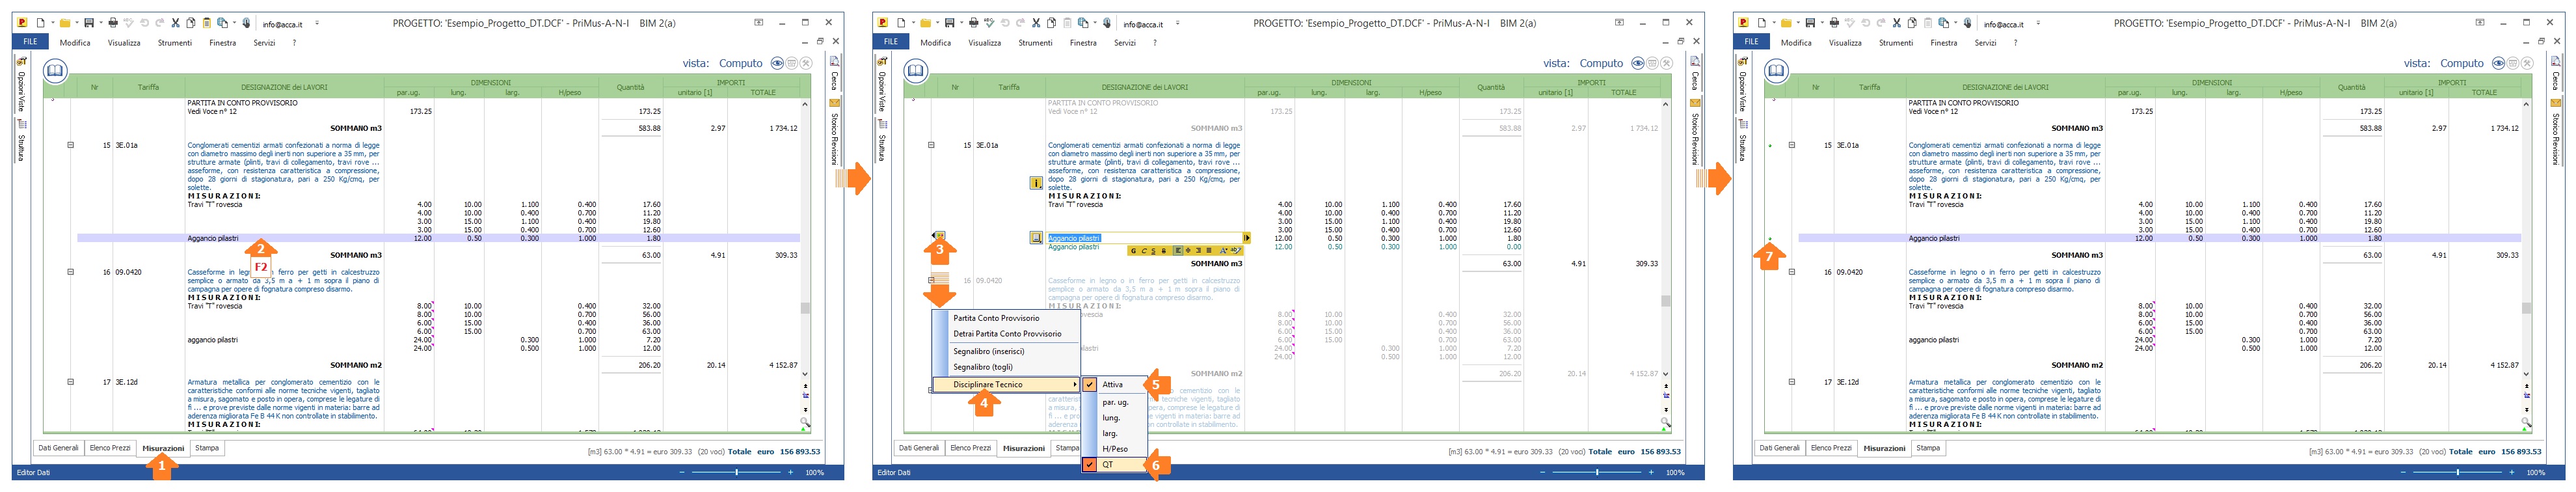Click the small yellow row-options icon above arrow 3
The height and width of the screenshot is (492, 2576).
coord(939,236)
